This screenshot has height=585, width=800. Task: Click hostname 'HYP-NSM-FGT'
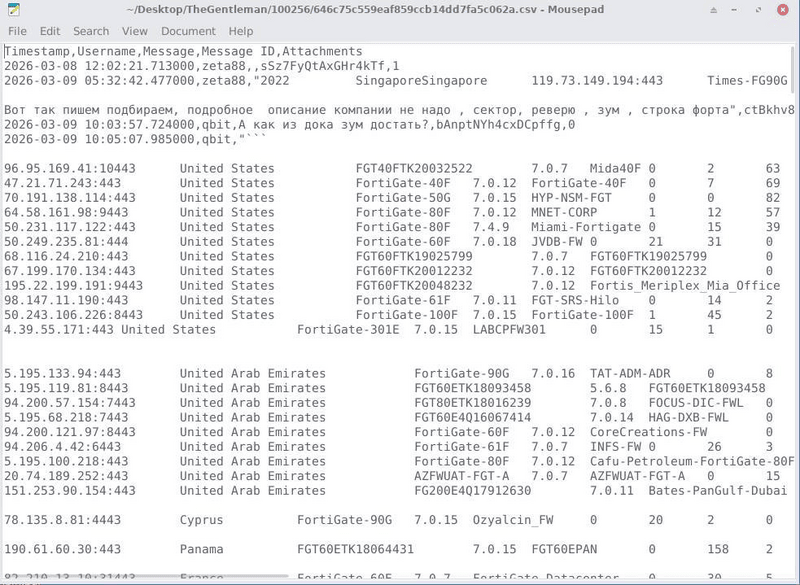click(x=571, y=198)
